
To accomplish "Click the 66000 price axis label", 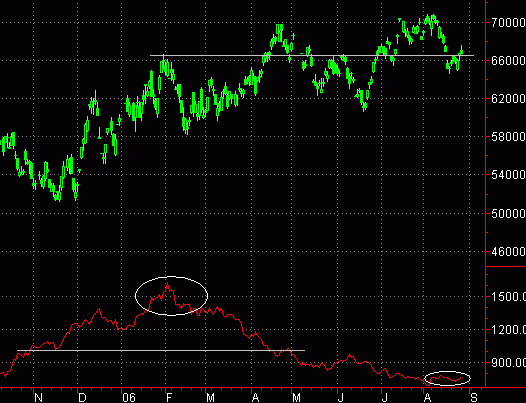I will [508, 61].
